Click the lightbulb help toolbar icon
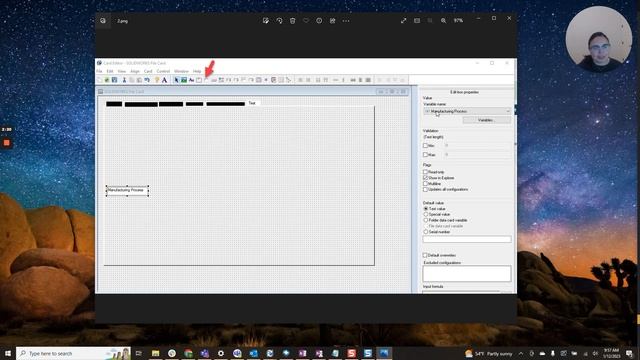 tap(157, 80)
